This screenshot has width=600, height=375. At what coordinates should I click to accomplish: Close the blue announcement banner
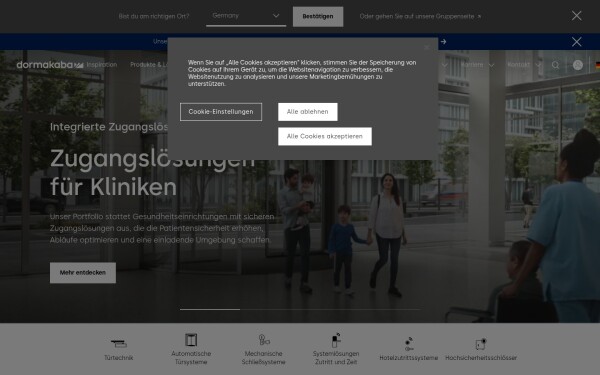pos(576,42)
